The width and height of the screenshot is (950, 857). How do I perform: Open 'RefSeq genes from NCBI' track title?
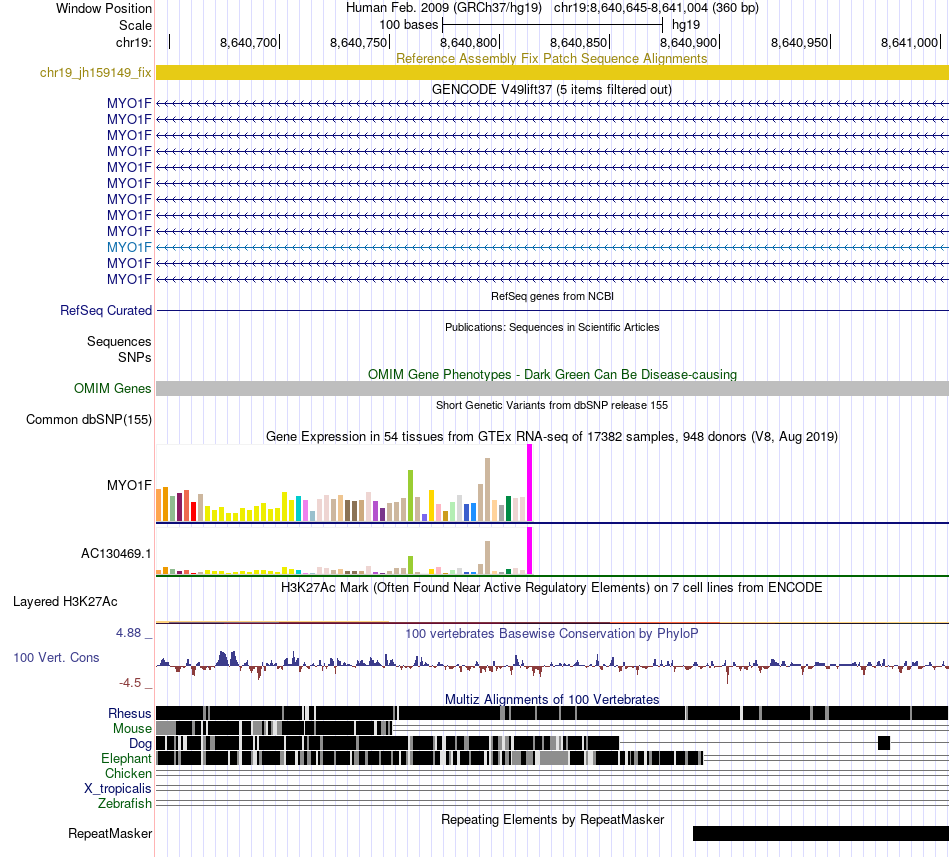[x=552, y=296]
